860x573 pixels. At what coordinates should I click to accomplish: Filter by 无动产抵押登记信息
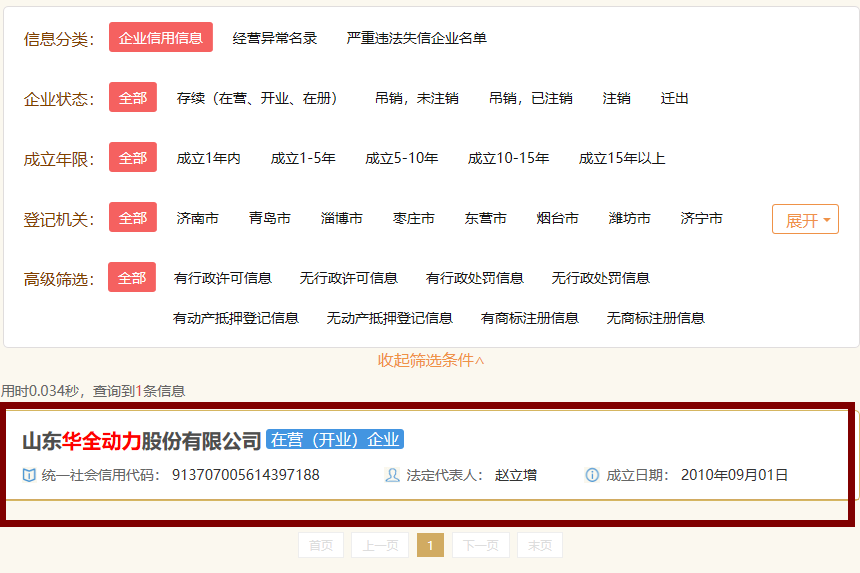click(389, 318)
